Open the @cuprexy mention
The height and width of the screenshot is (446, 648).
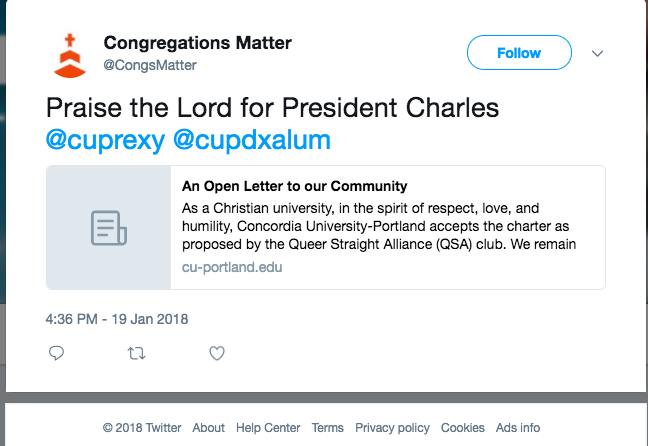click(x=105, y=140)
